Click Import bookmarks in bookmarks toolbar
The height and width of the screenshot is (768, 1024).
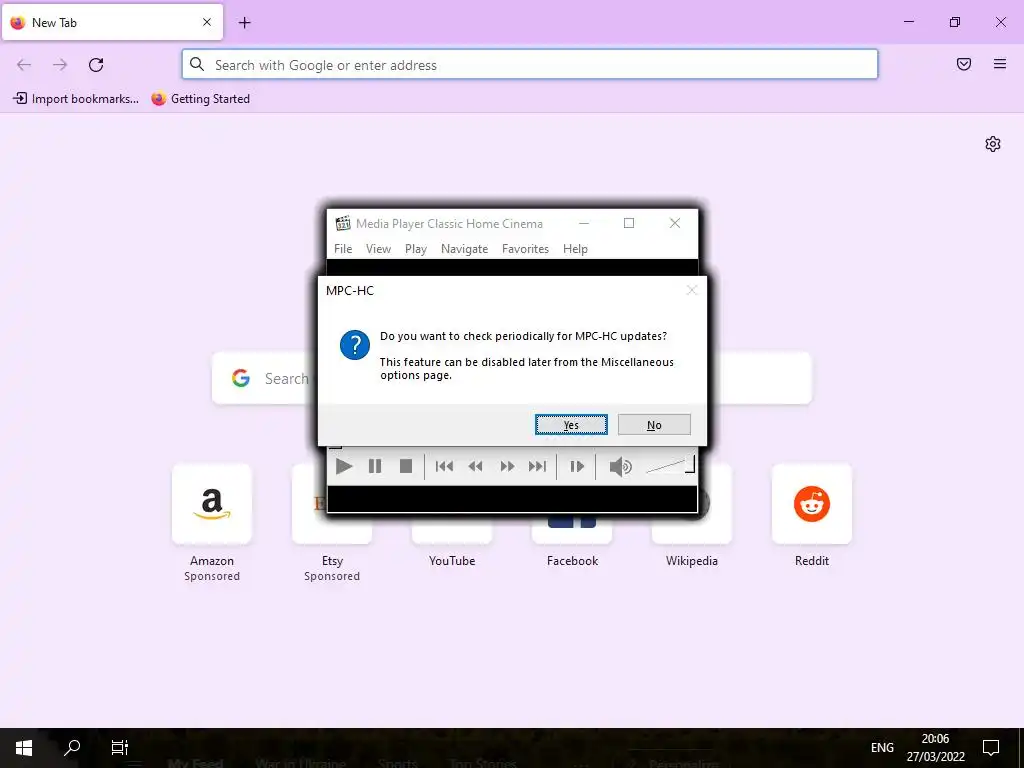click(x=76, y=99)
